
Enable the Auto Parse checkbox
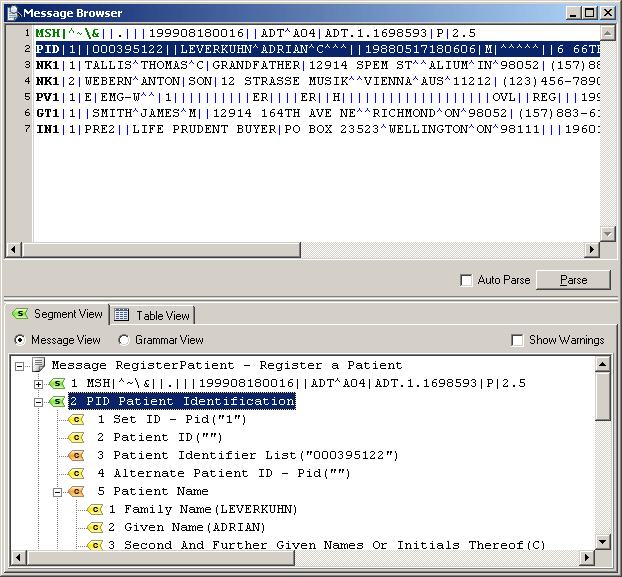(466, 280)
